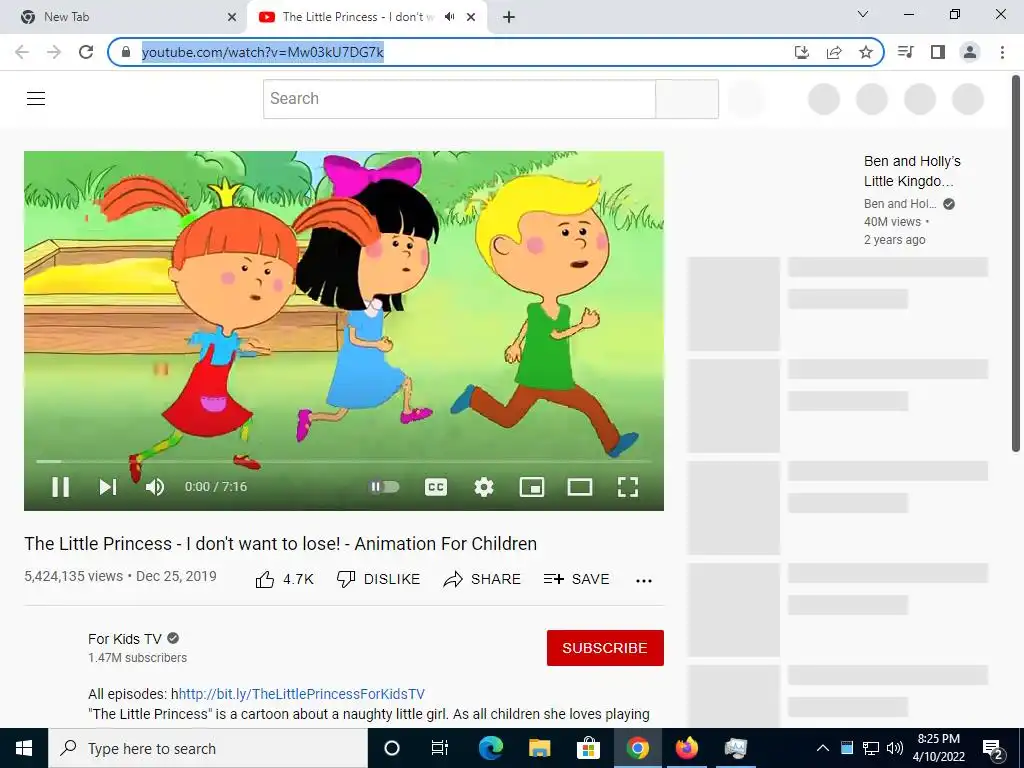Screen dimensions: 1024x768
Task: Launch Microsoft Edge from taskbar
Action: [490, 748]
